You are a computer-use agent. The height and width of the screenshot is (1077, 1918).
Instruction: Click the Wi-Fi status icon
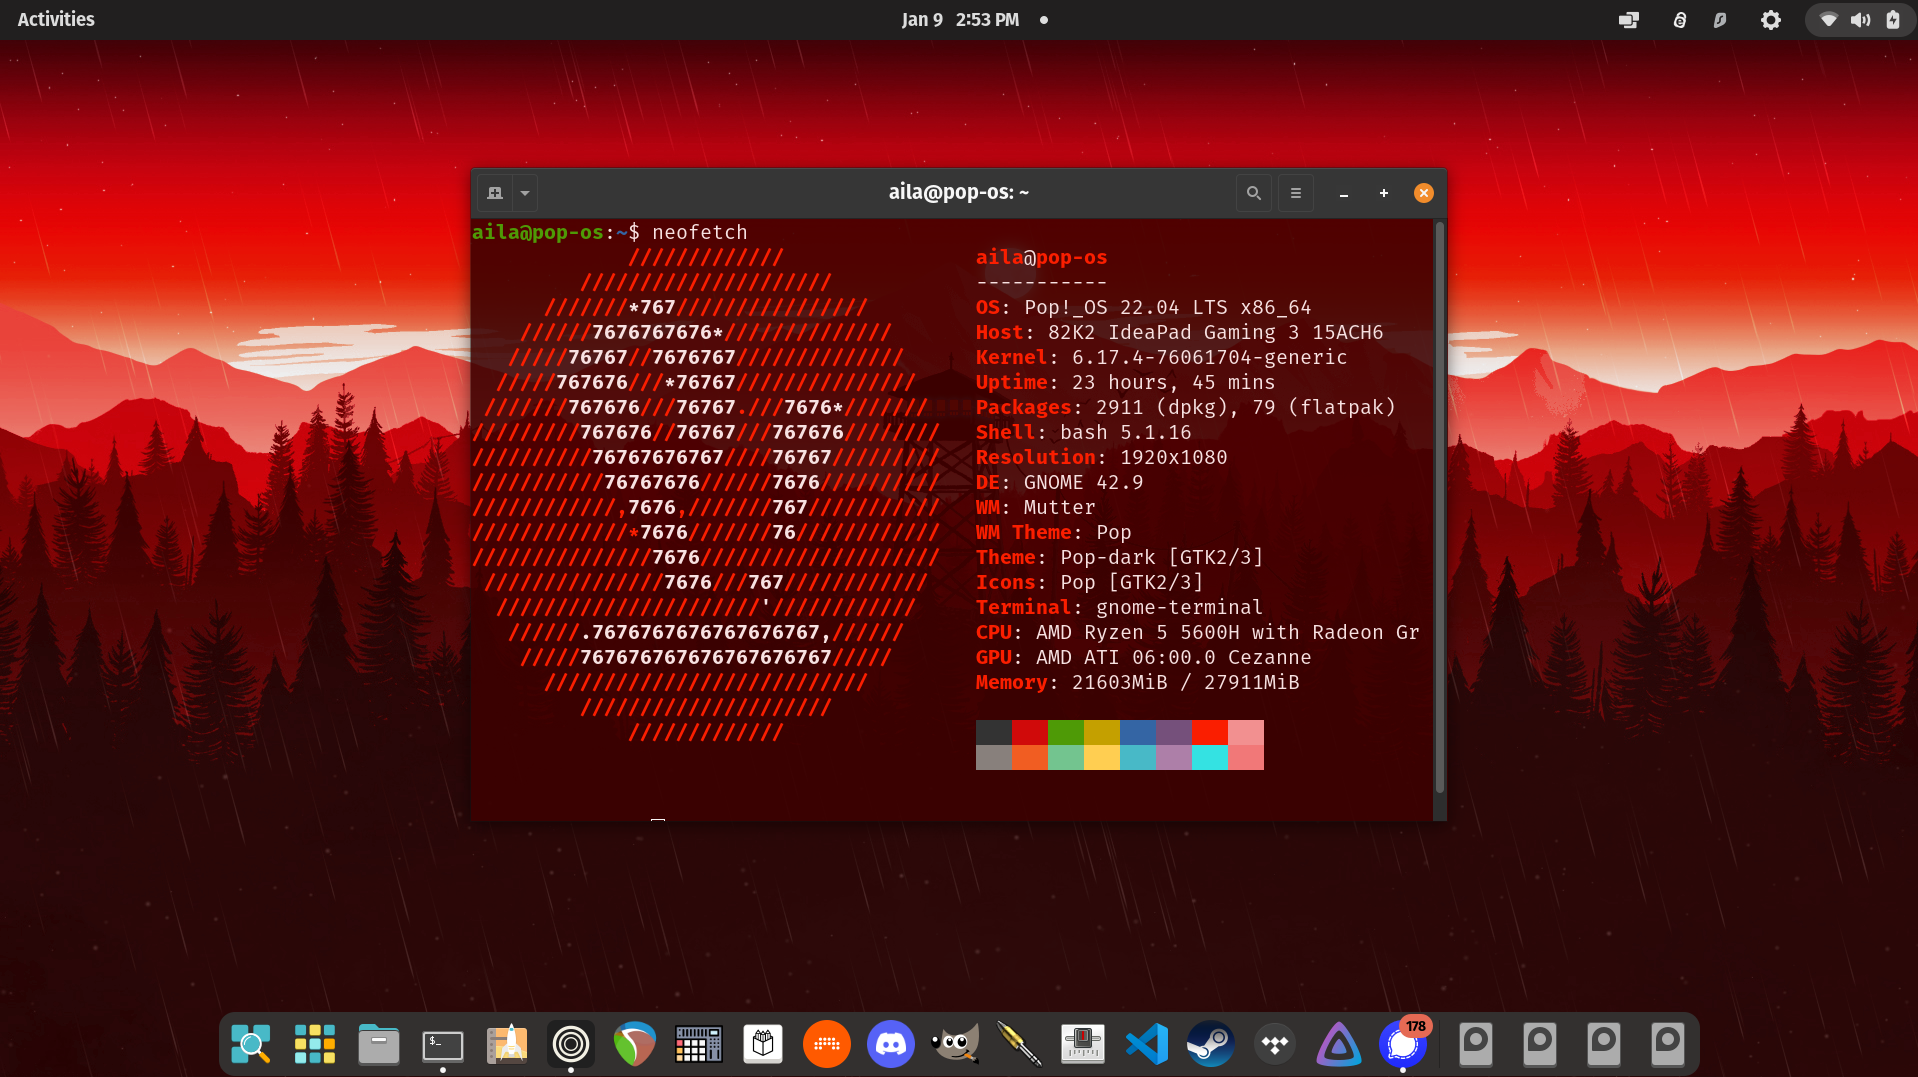[x=1829, y=20]
